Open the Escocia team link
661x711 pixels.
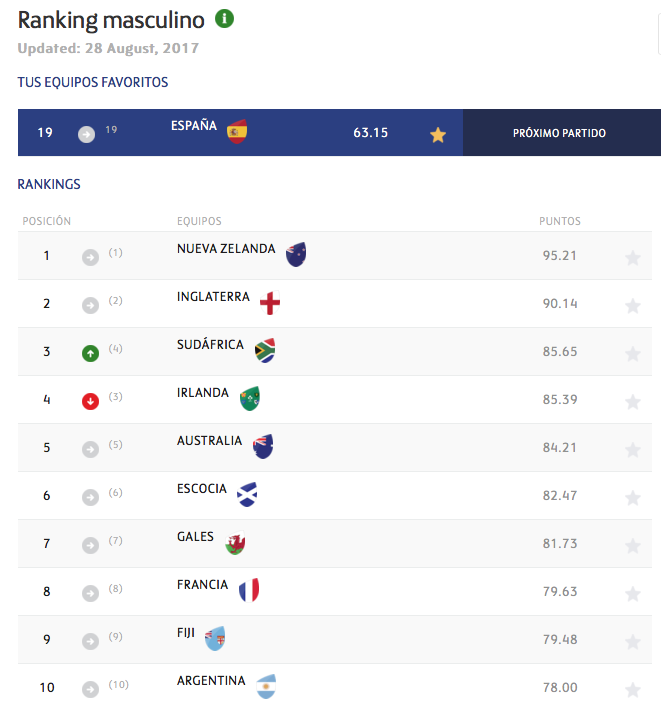(202, 489)
